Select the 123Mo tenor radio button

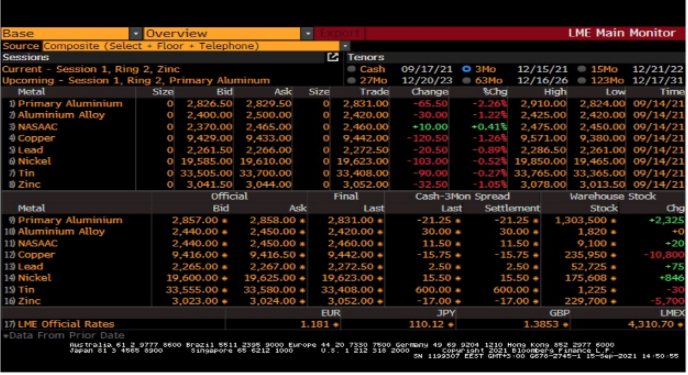(582, 80)
